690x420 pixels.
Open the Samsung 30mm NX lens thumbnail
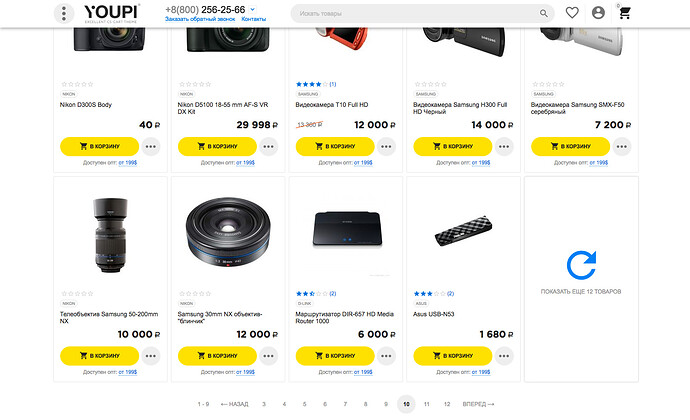coord(228,234)
